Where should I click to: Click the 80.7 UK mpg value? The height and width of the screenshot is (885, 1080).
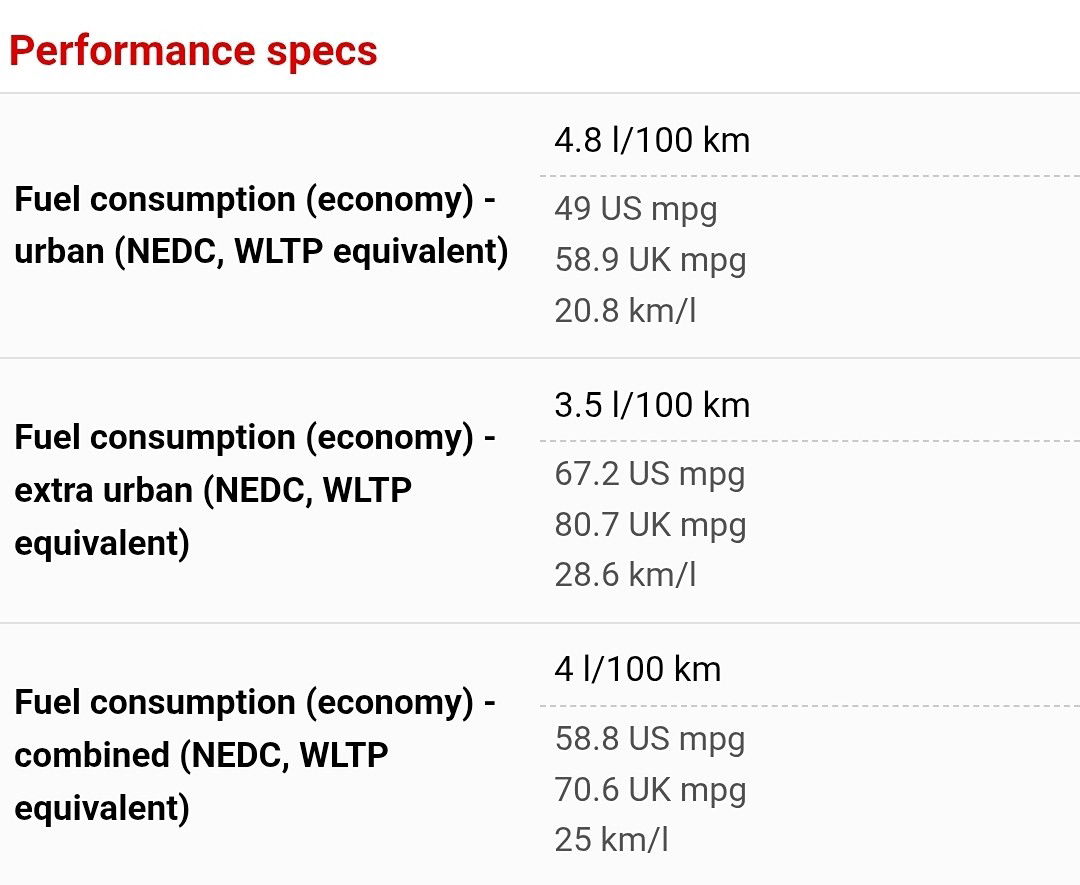pyautogui.click(x=650, y=524)
